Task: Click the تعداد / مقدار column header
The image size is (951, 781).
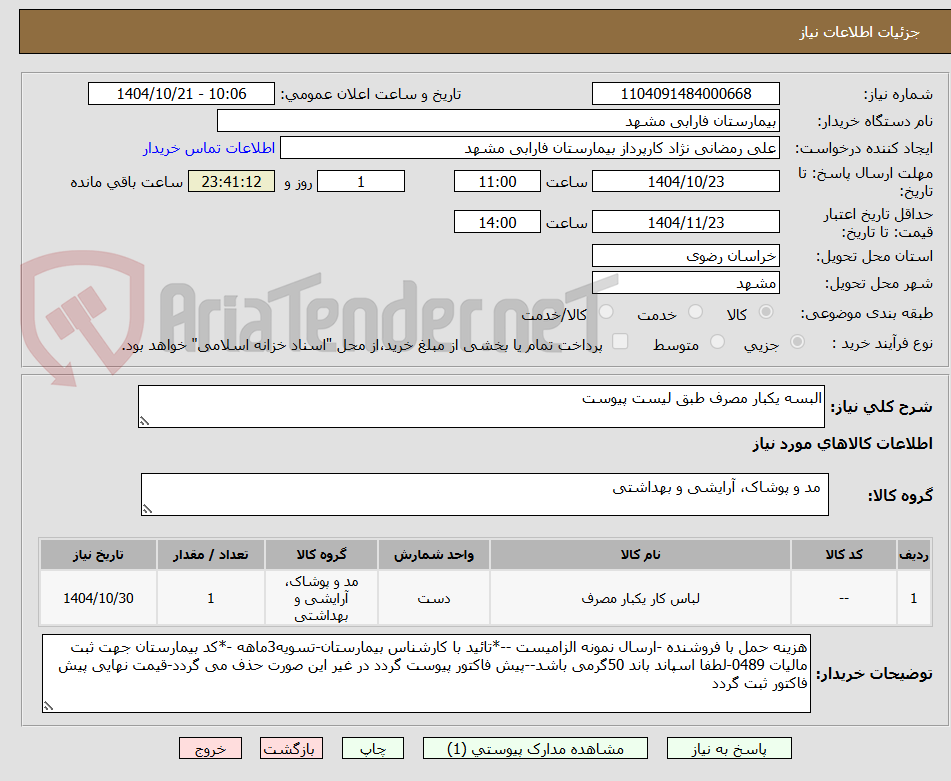Action: 210,554
